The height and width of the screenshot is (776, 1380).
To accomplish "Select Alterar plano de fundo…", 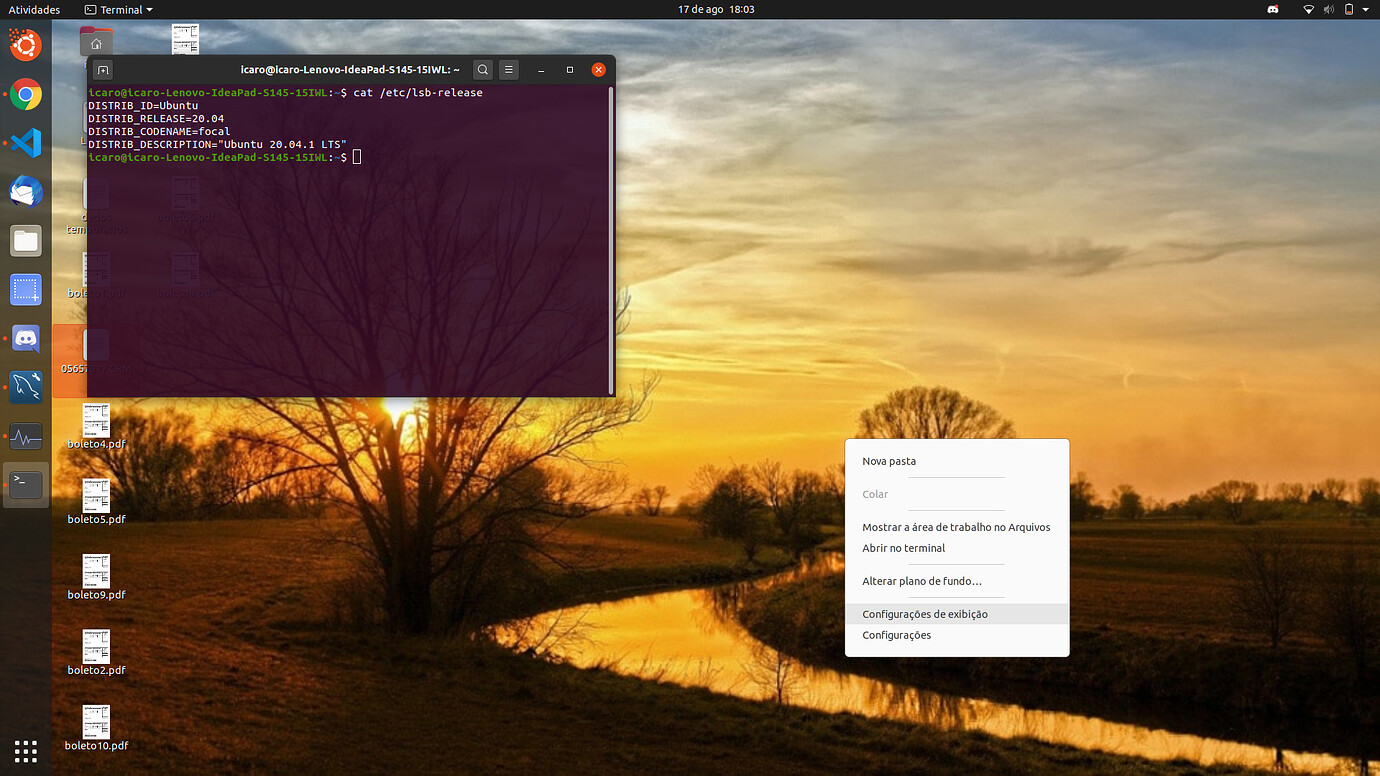I will [957, 581].
